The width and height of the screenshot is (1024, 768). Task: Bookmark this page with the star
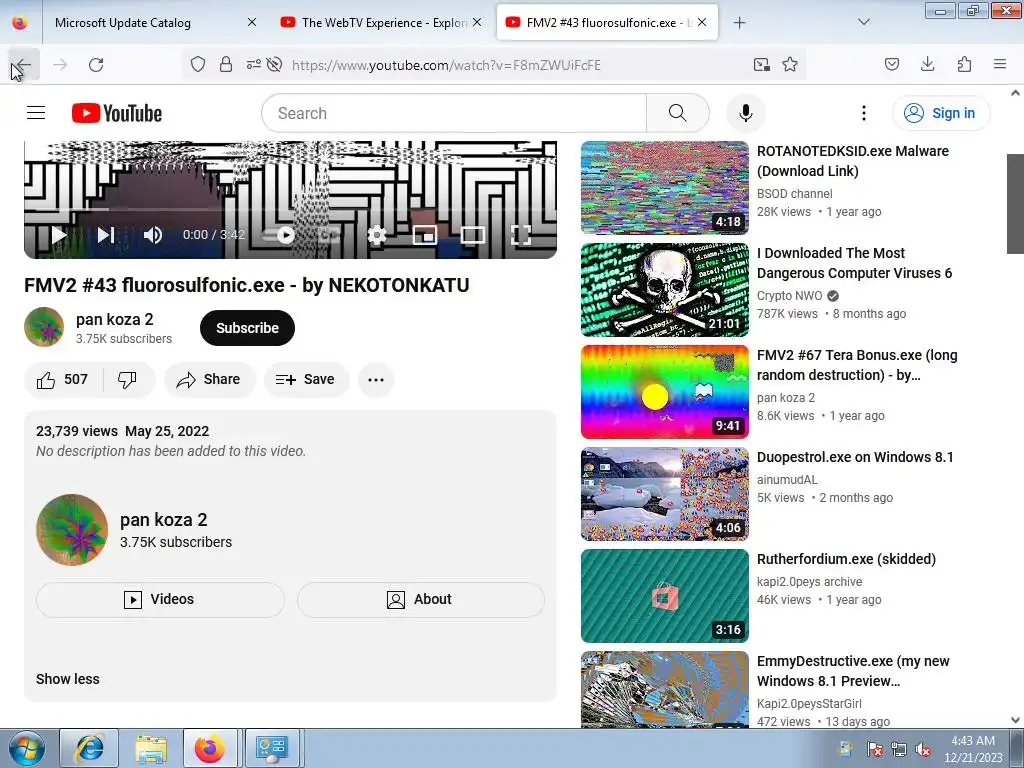790,64
